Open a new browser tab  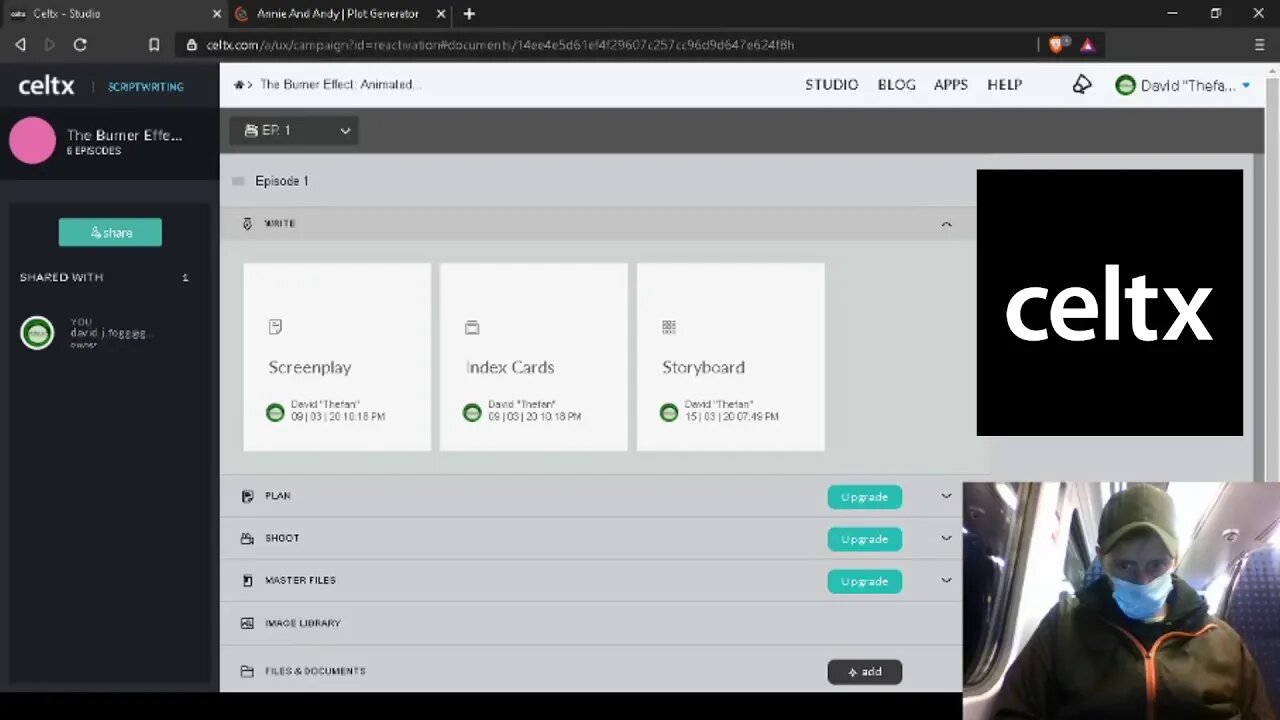click(x=469, y=14)
